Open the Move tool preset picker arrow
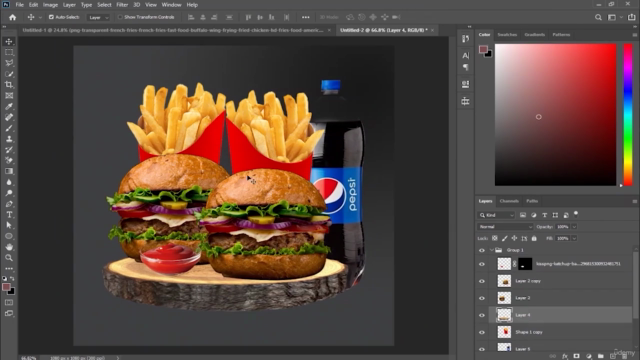This screenshot has width=640, height=360. pyautogui.click(x=40, y=18)
